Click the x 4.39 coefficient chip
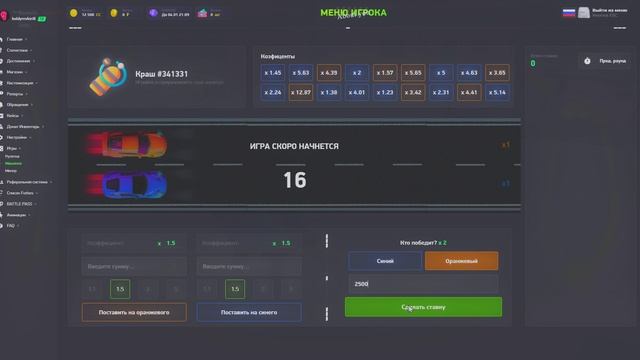The height and width of the screenshot is (360, 640). pyautogui.click(x=329, y=73)
